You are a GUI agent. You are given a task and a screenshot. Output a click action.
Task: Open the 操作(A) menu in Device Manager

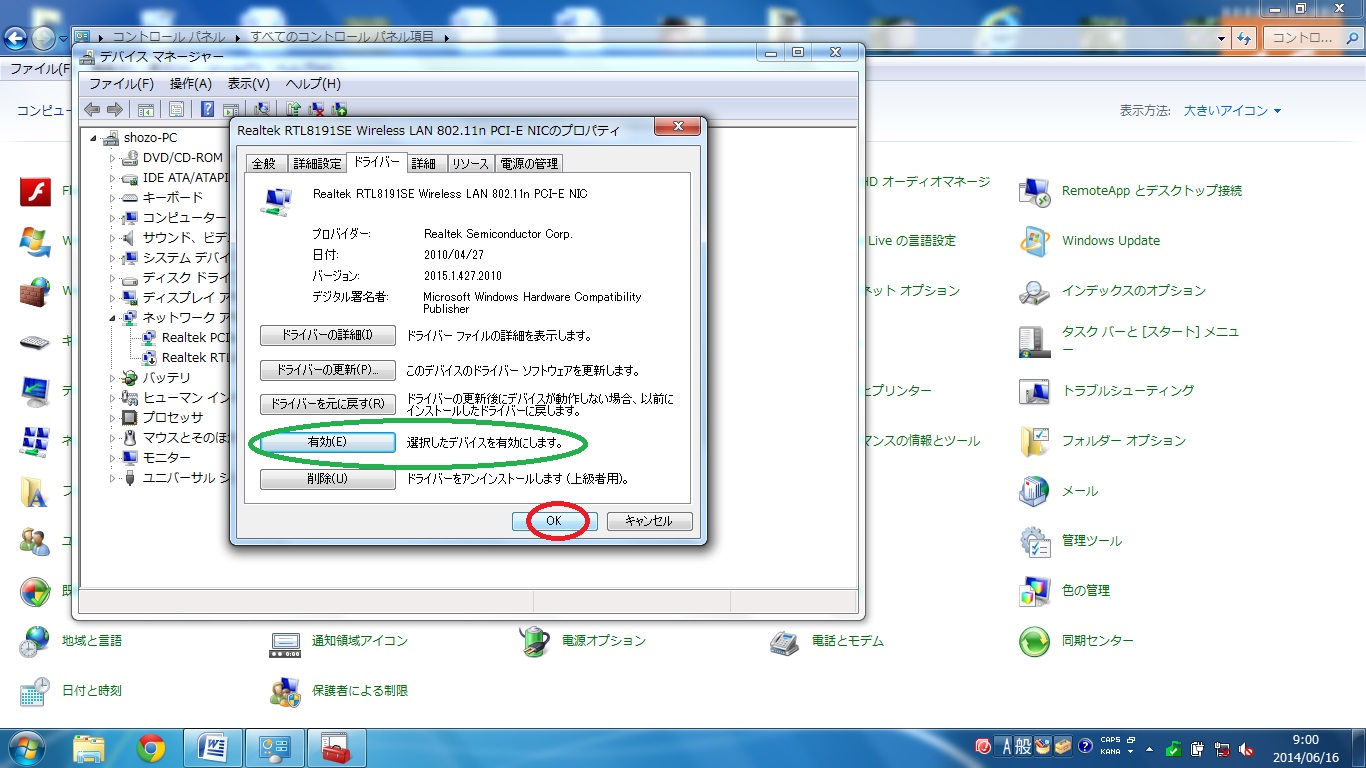(x=191, y=84)
